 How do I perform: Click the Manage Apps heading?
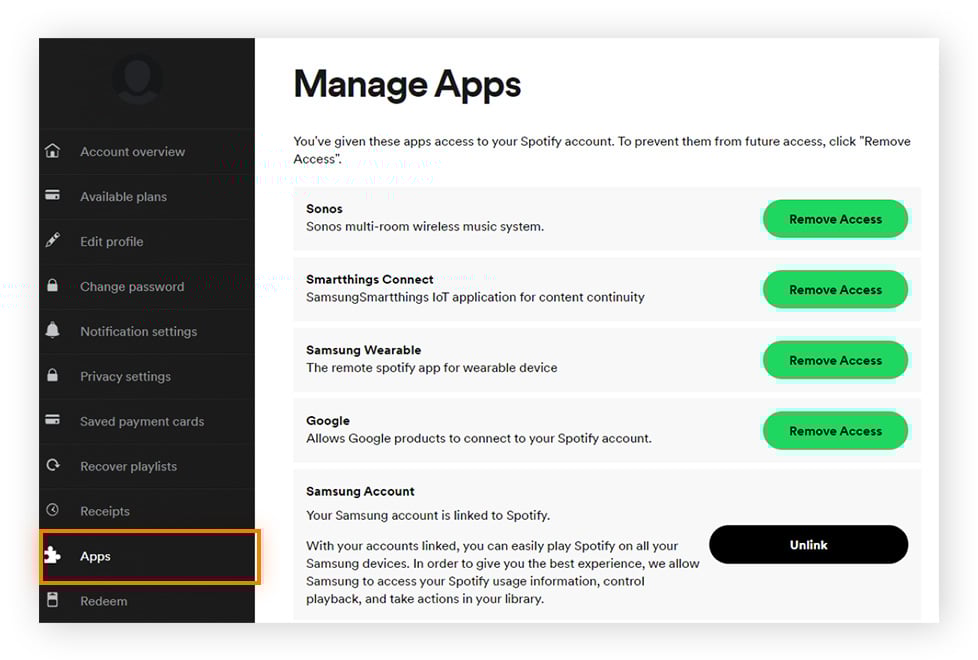[x=407, y=85]
